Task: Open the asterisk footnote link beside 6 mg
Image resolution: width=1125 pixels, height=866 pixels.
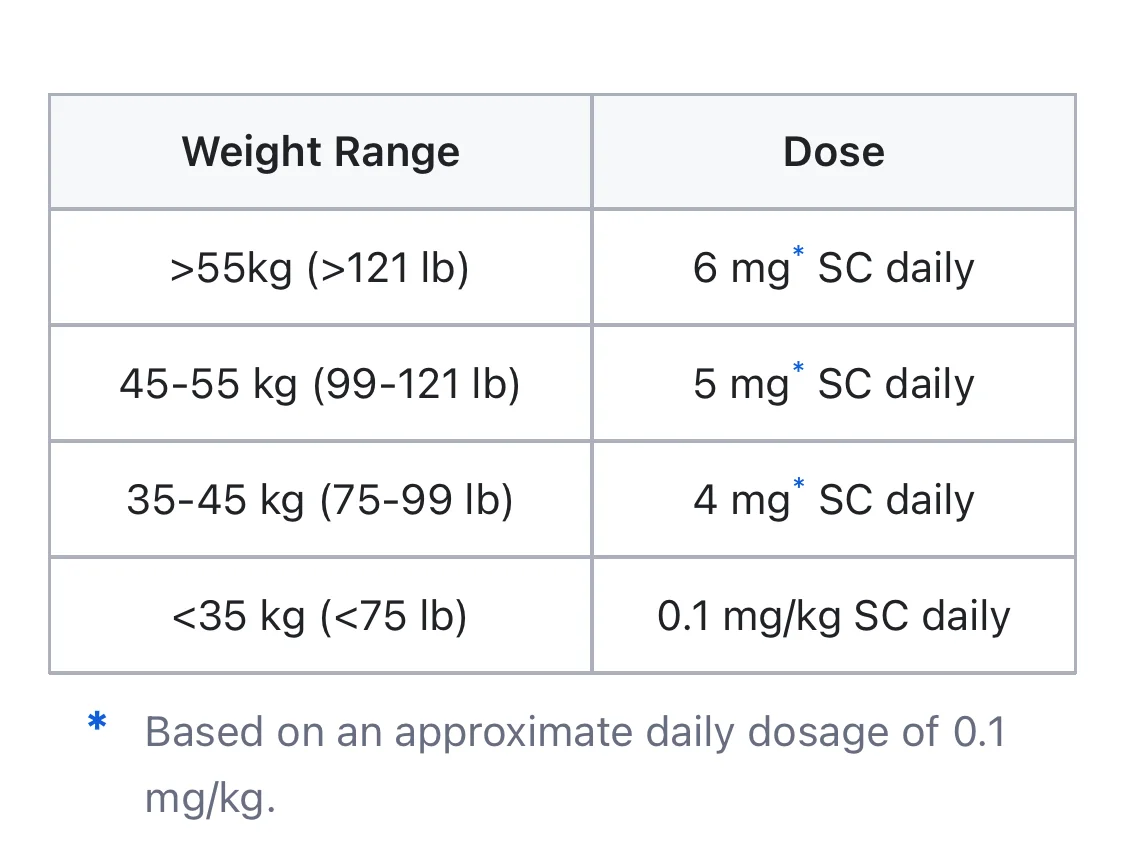Action: click(798, 253)
